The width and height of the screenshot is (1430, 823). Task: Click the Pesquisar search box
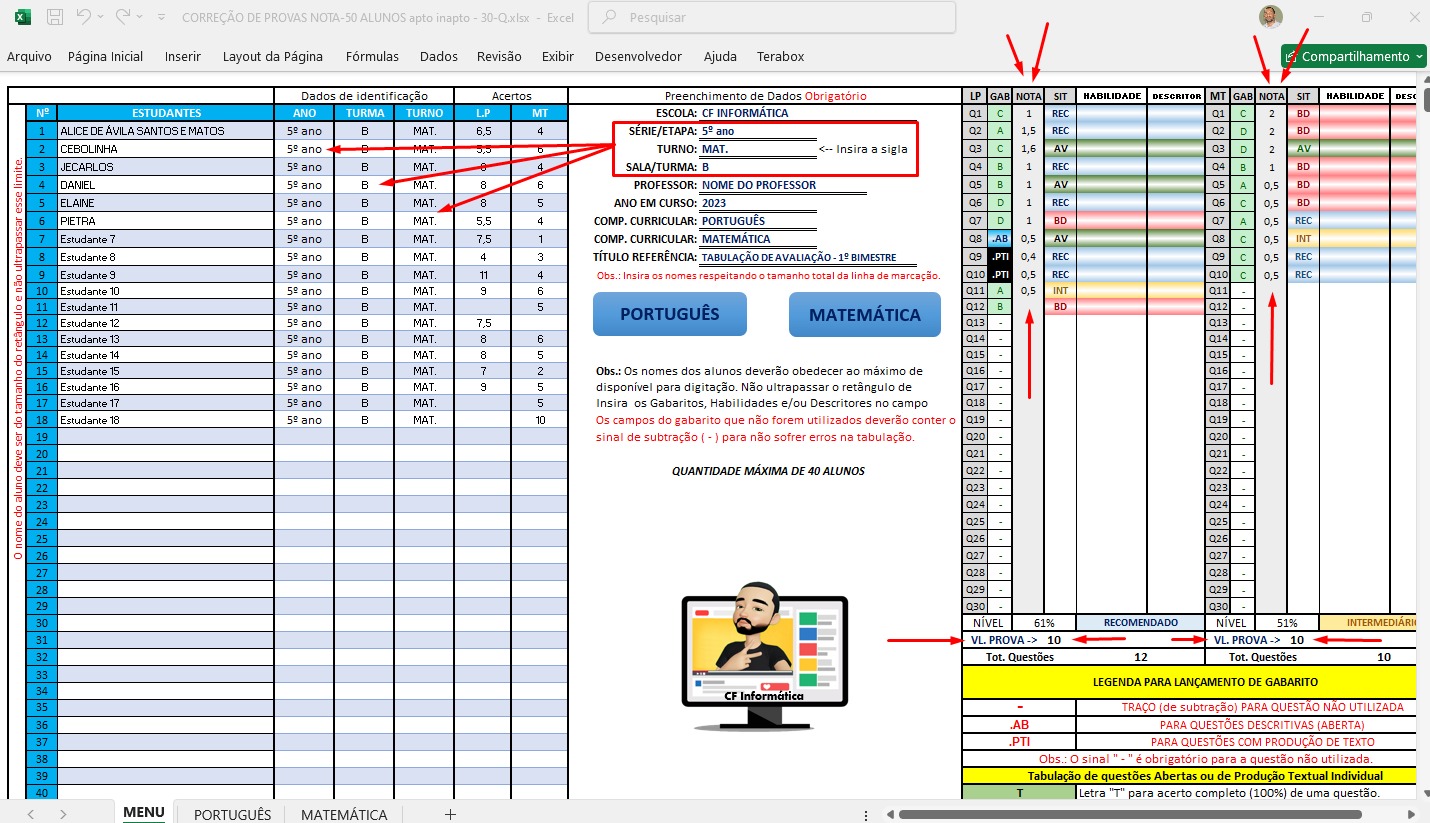(x=771, y=17)
